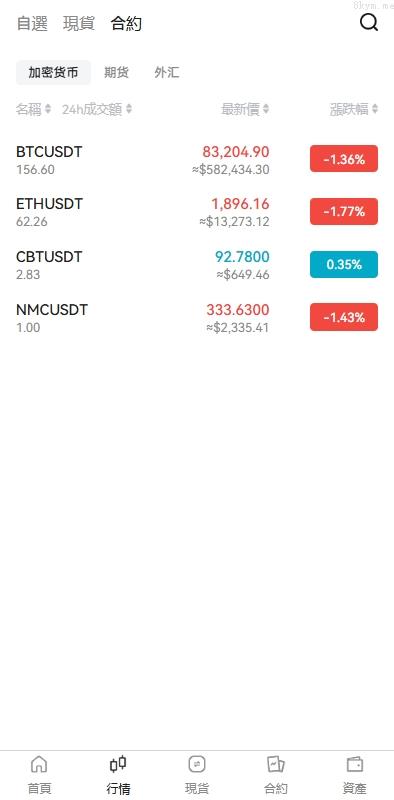Open the 現貨 spot trading icon

click(196, 764)
